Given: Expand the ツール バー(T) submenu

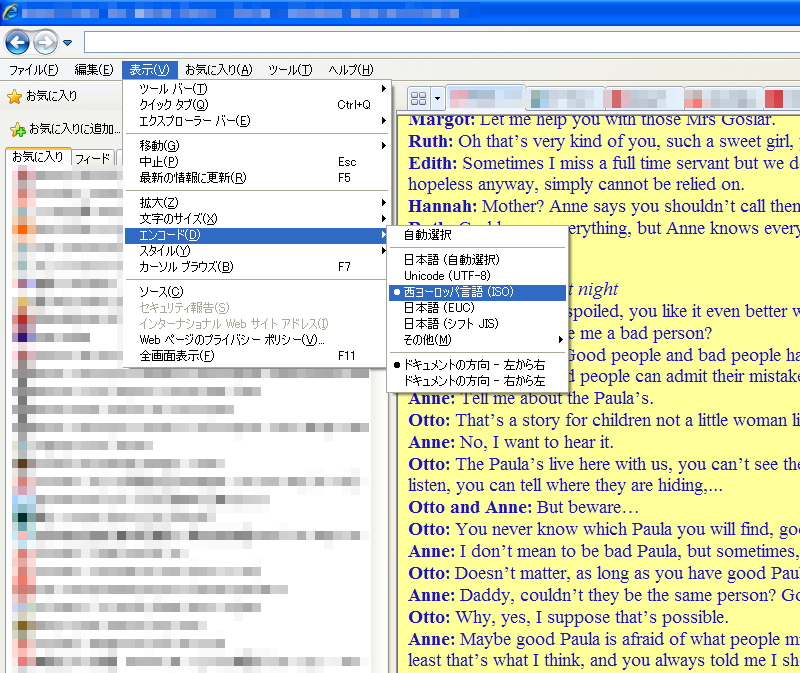Looking at the screenshot, I should pos(173,89).
